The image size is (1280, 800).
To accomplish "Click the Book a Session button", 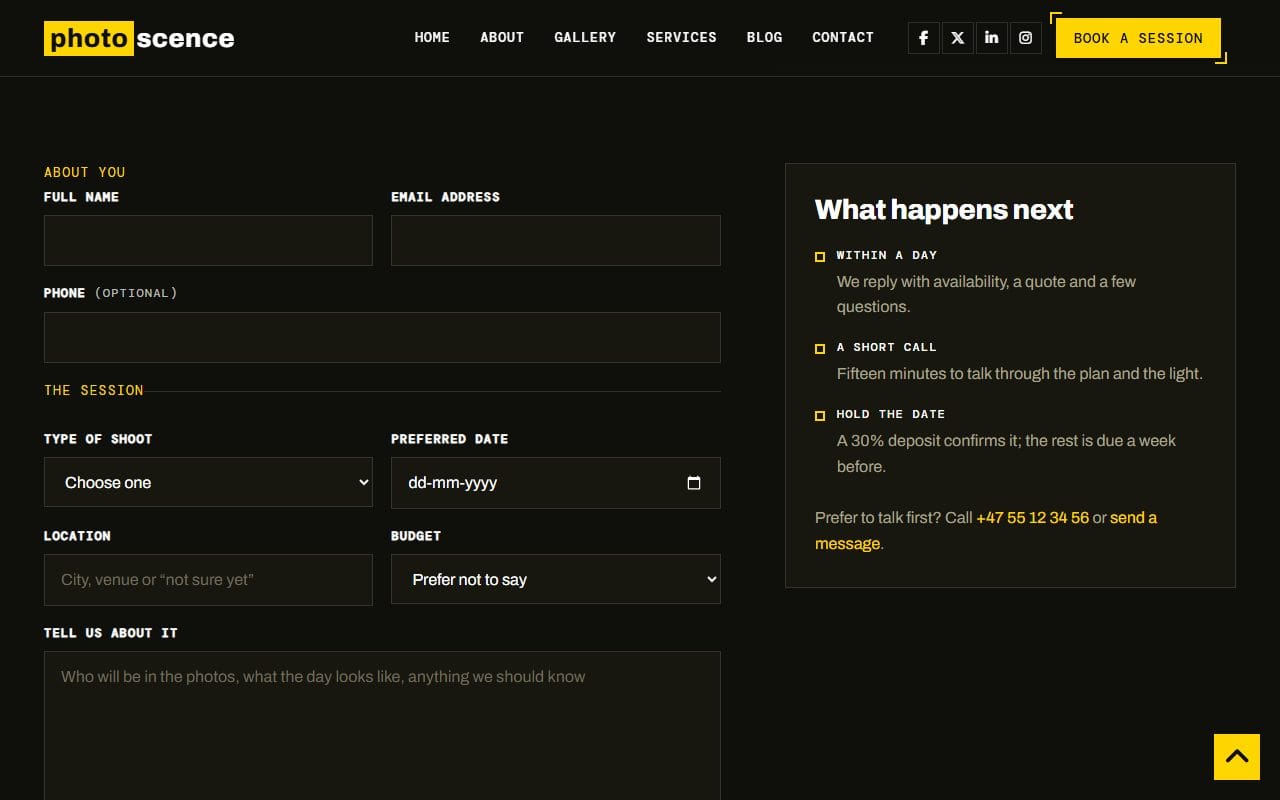I will tap(1138, 38).
